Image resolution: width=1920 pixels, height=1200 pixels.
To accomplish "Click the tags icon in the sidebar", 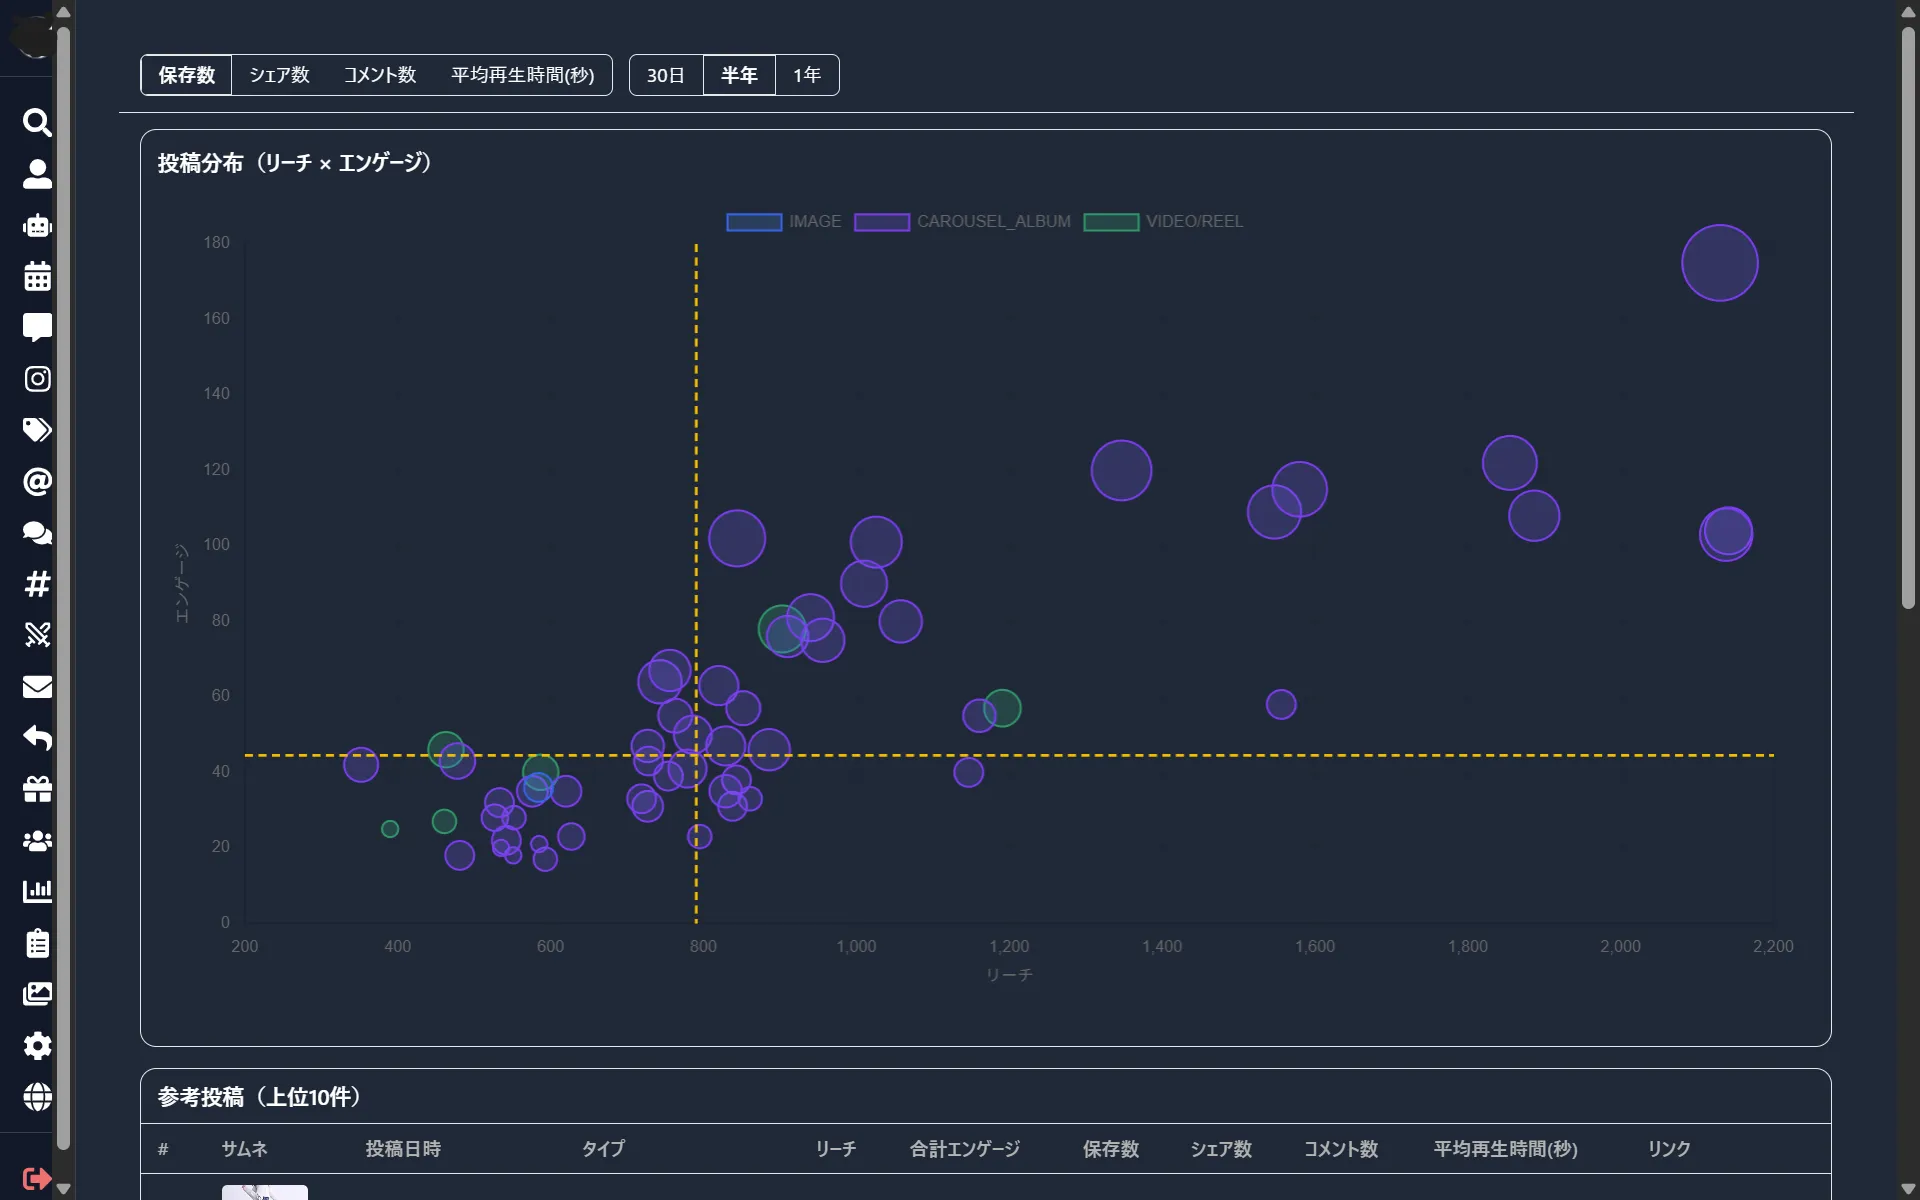I will [37, 430].
